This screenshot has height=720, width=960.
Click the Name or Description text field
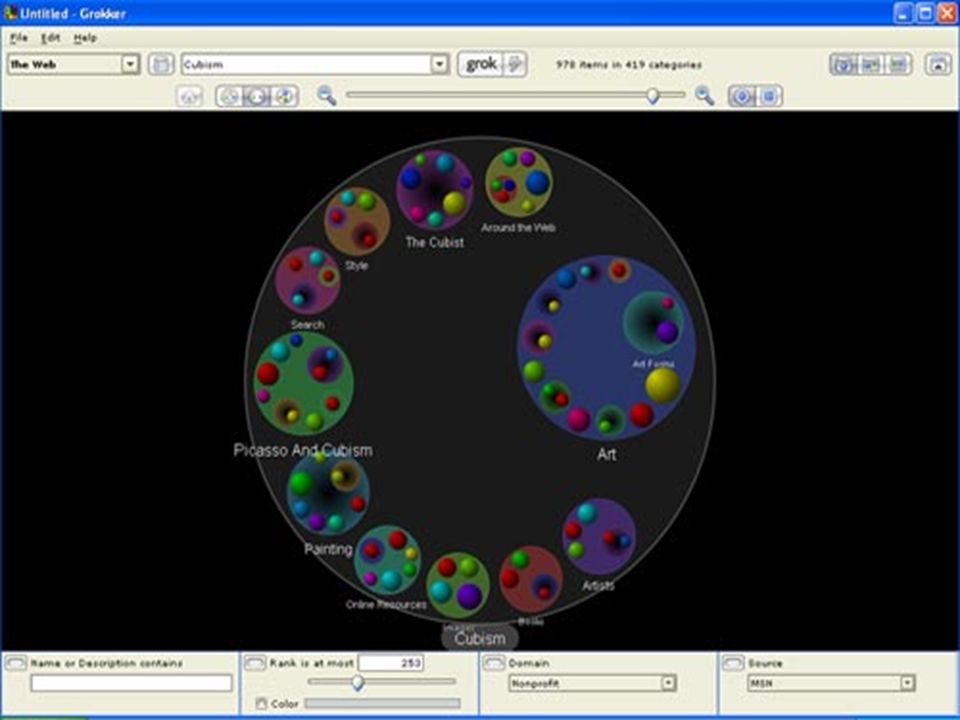pos(132,683)
